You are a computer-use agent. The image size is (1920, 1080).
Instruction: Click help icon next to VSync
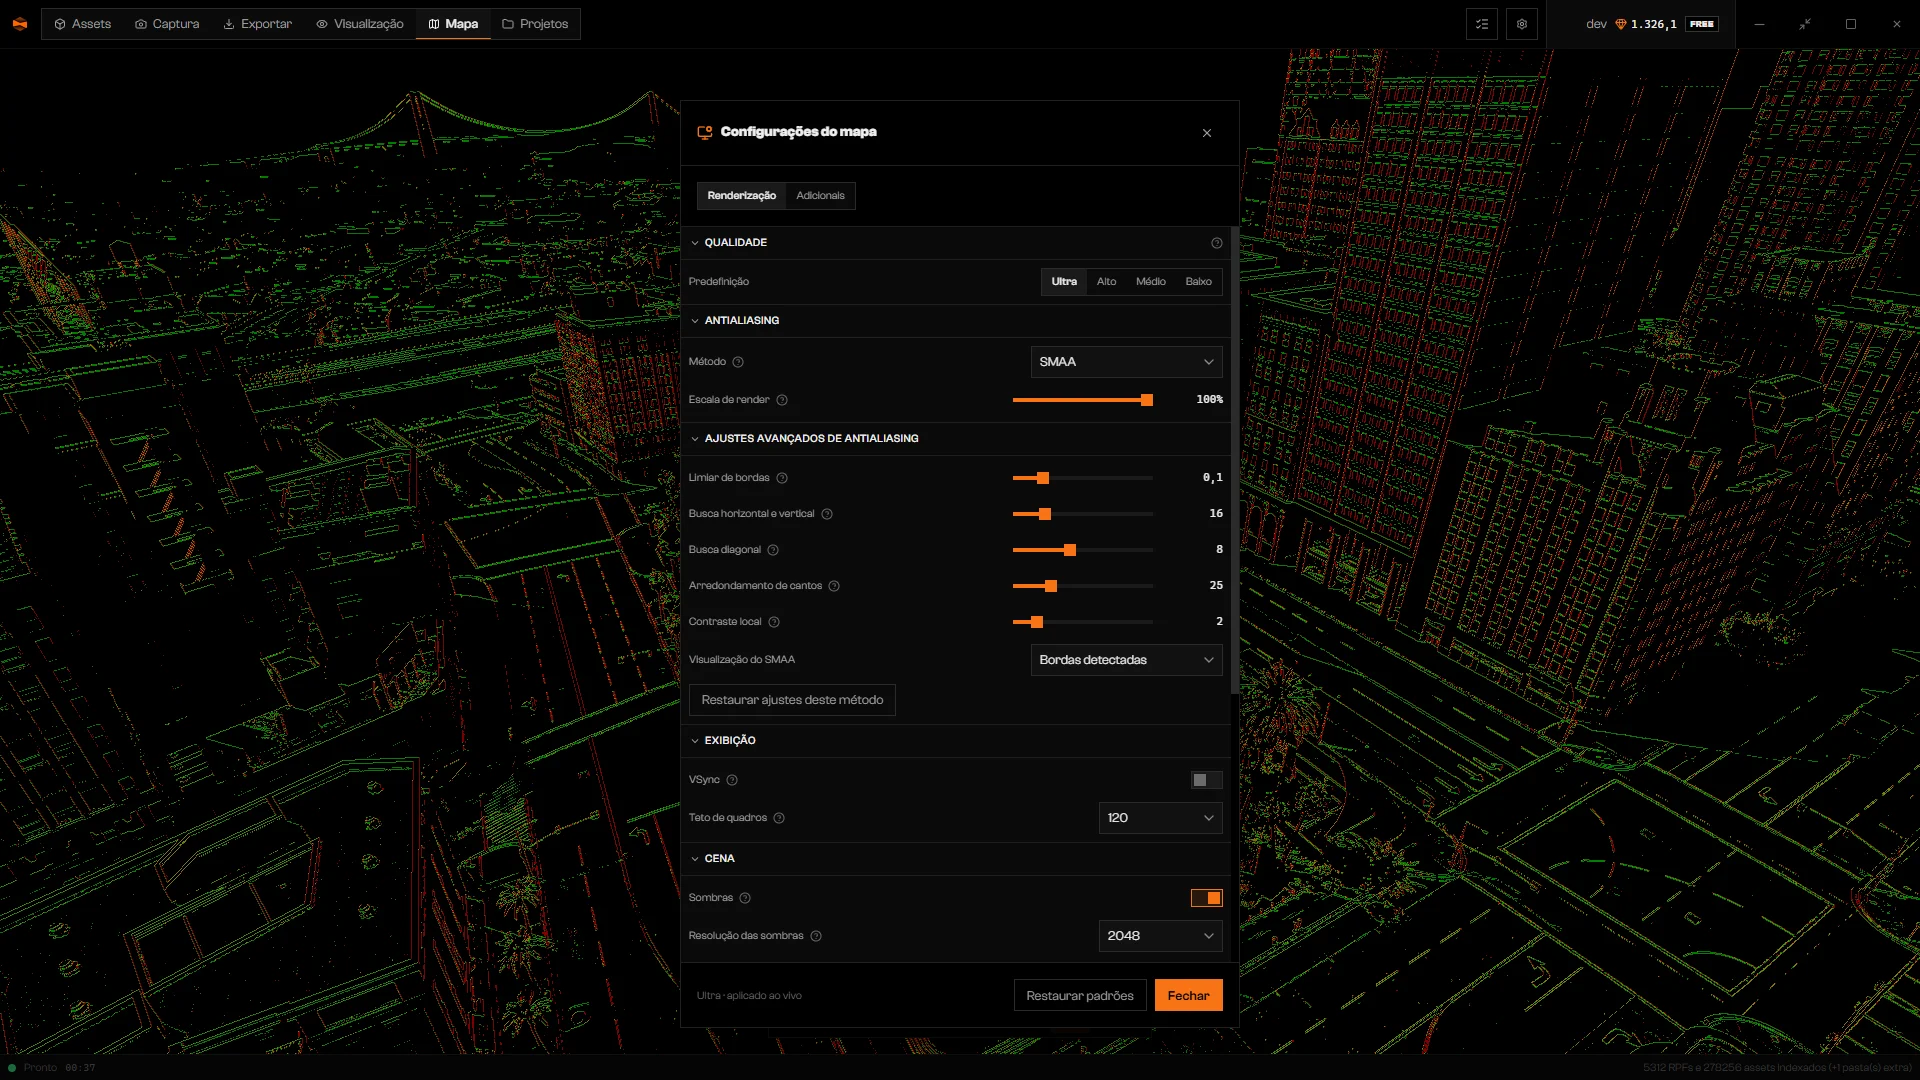732,780
